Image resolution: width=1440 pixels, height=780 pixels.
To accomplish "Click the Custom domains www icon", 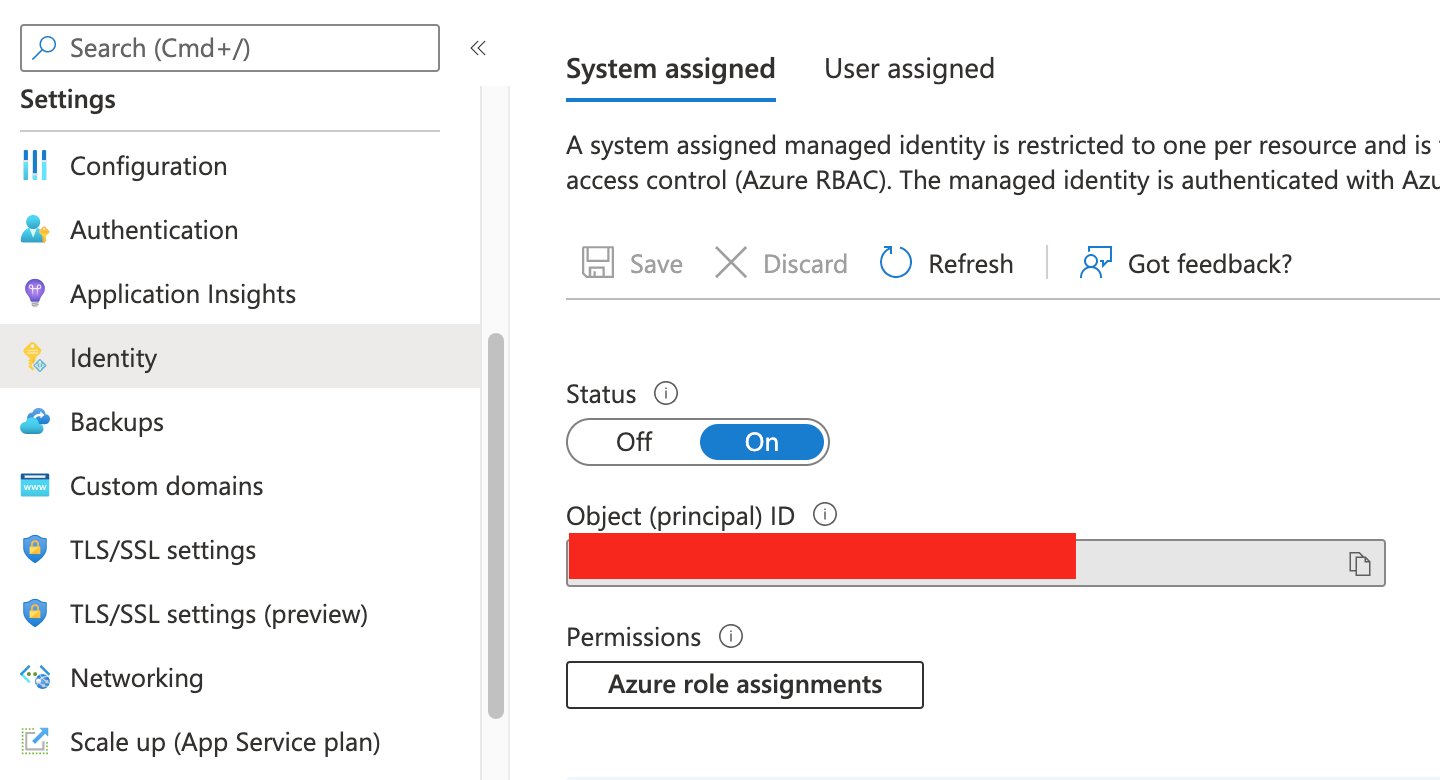I will click(34, 486).
